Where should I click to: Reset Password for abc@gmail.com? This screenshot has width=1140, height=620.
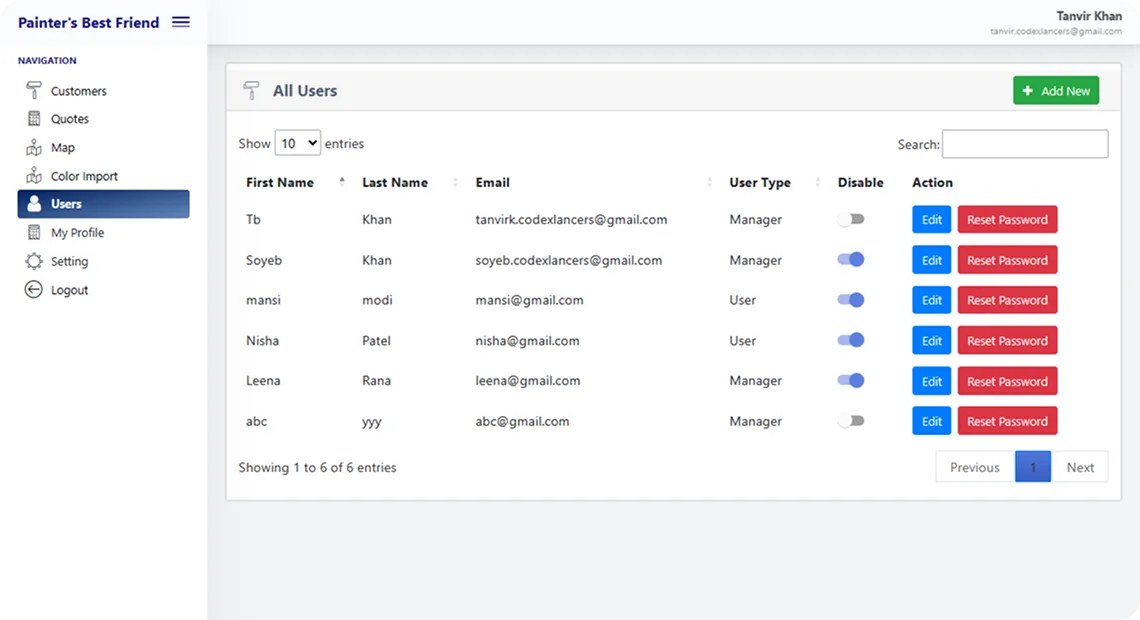(x=1007, y=422)
